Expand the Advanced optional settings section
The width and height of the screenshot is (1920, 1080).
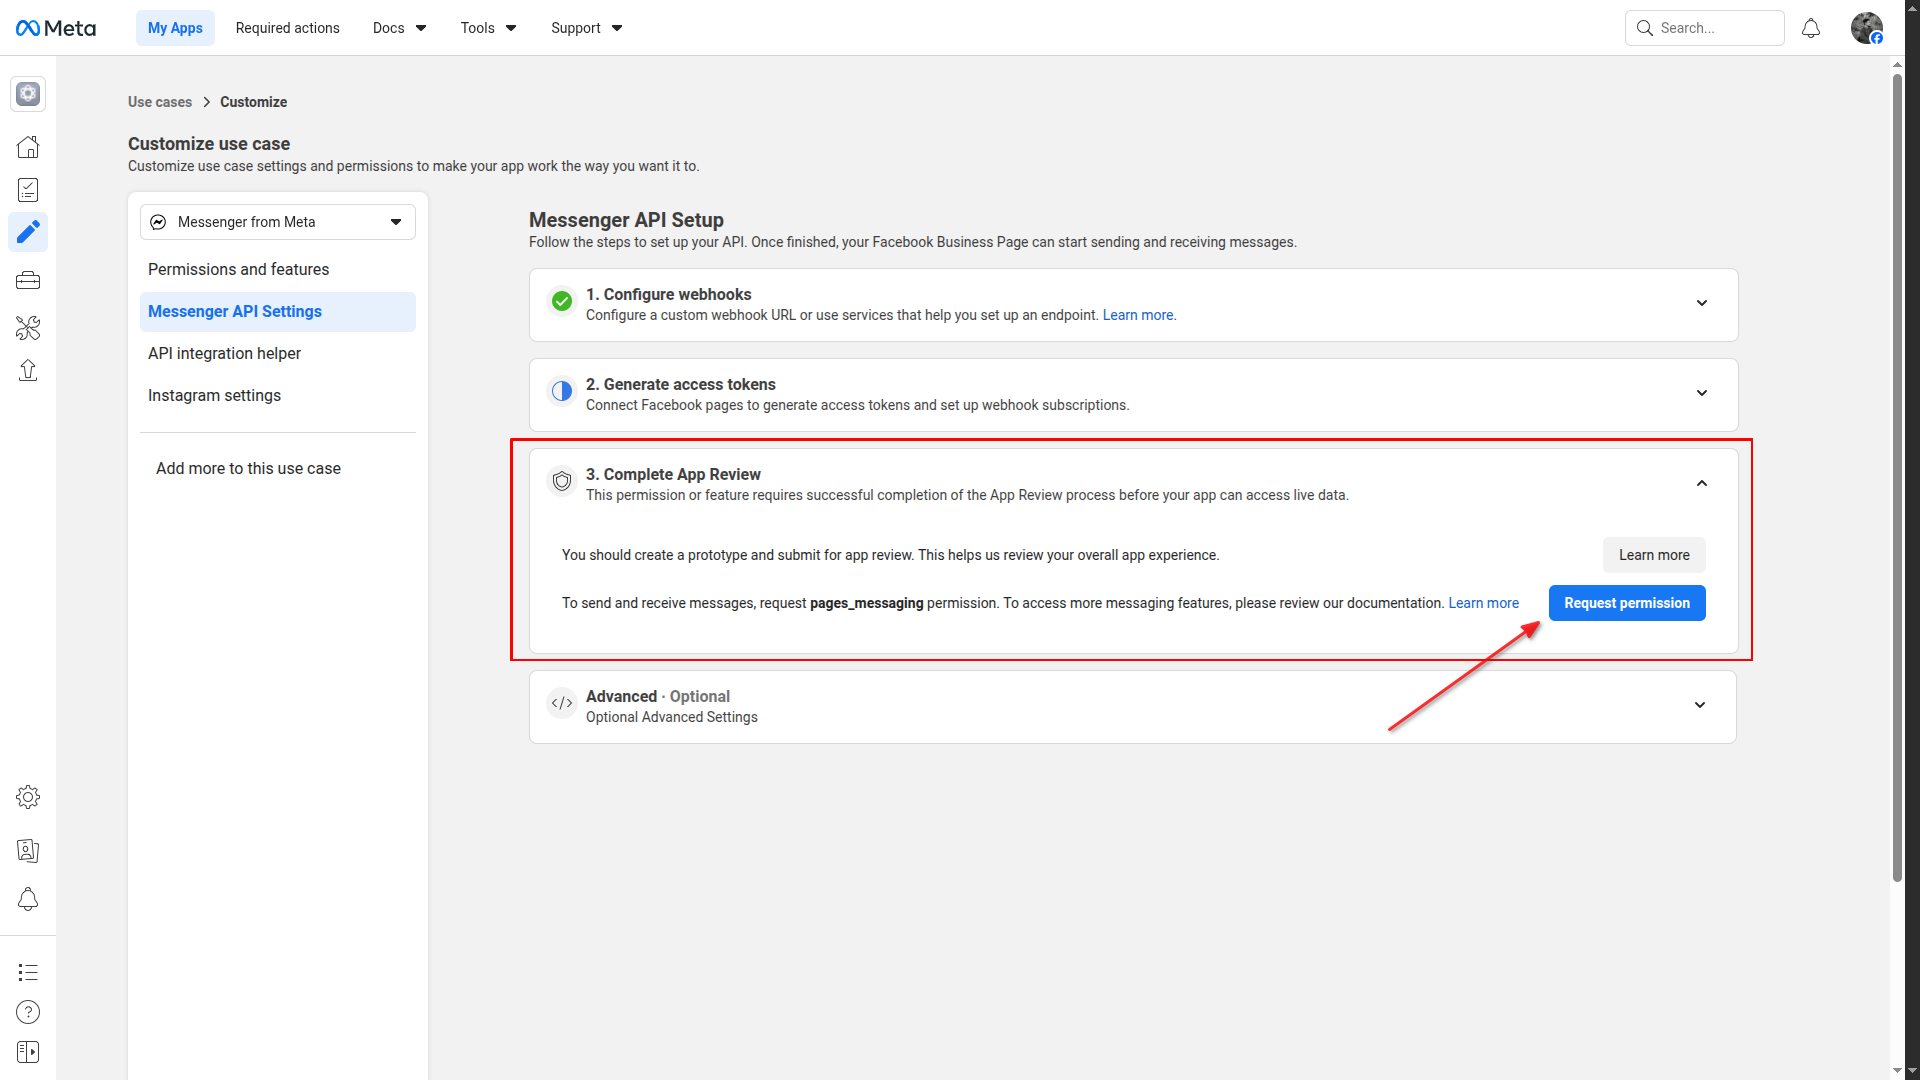pos(1699,705)
